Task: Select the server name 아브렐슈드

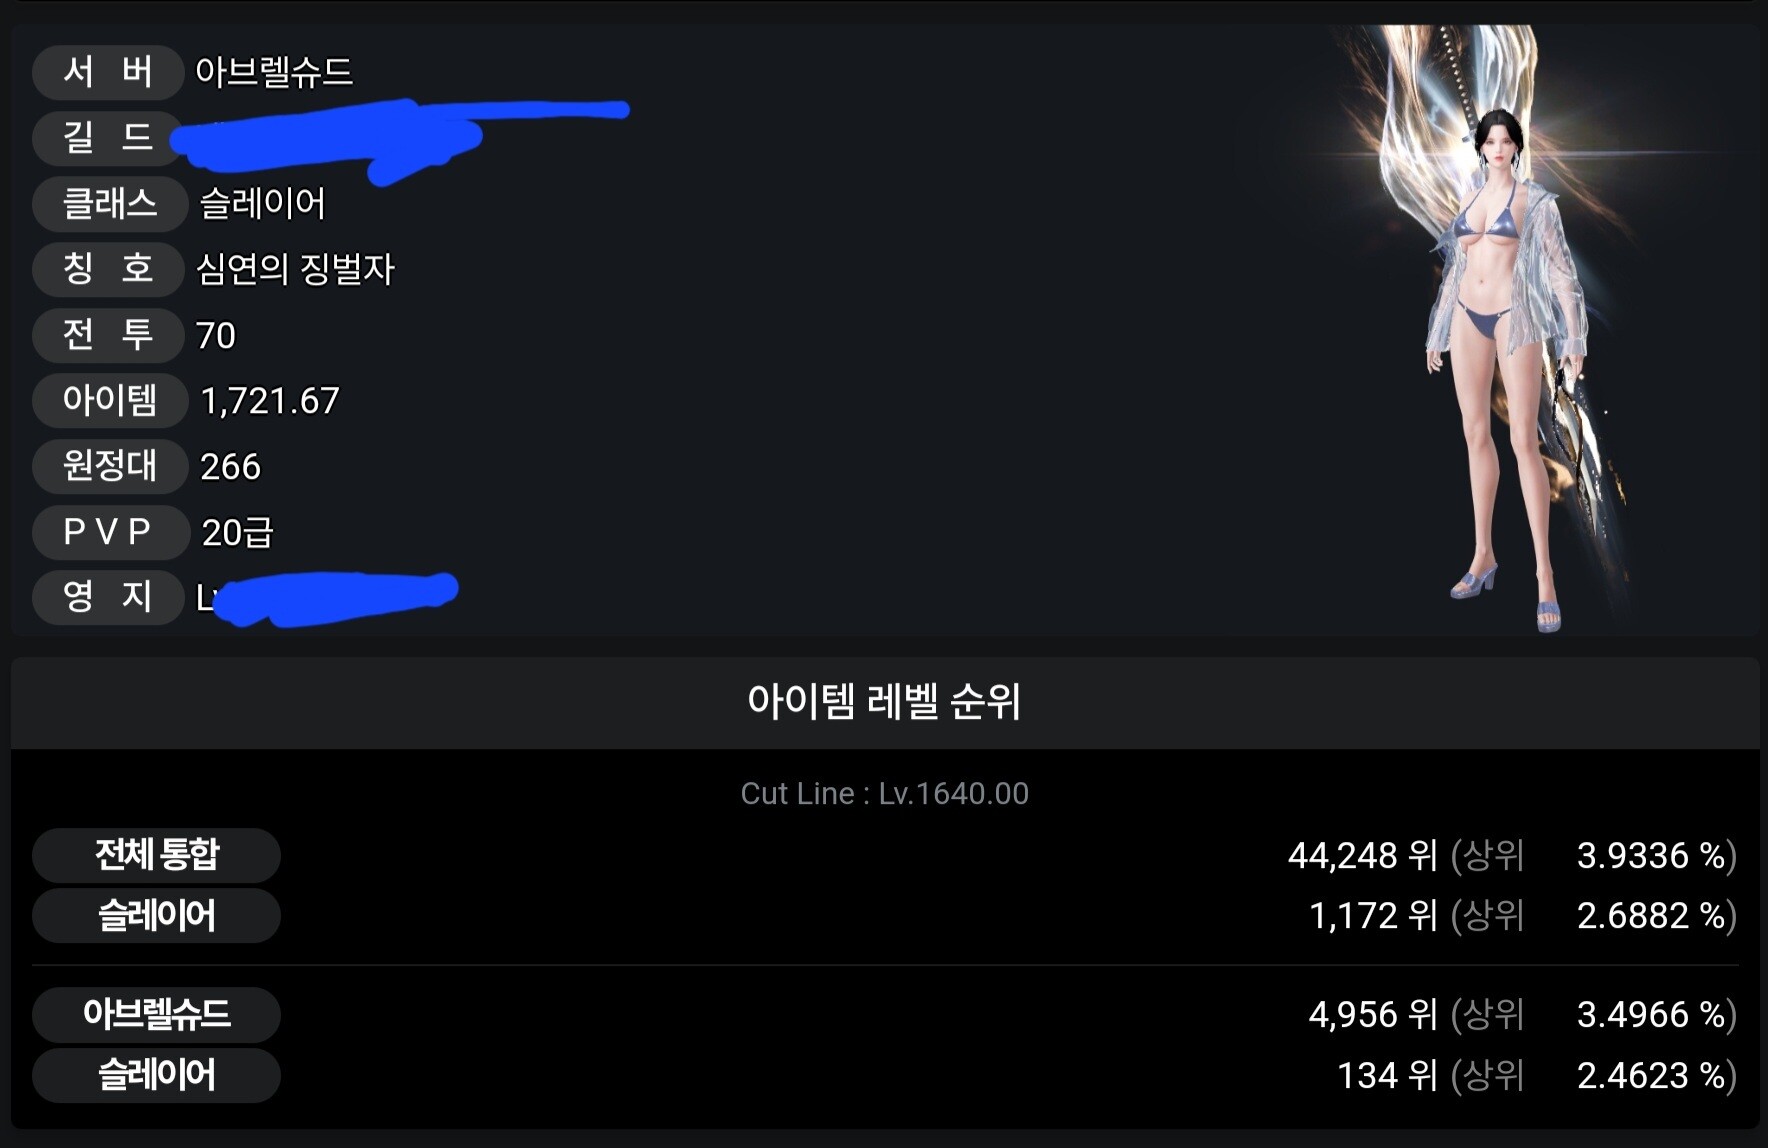Action: (274, 72)
